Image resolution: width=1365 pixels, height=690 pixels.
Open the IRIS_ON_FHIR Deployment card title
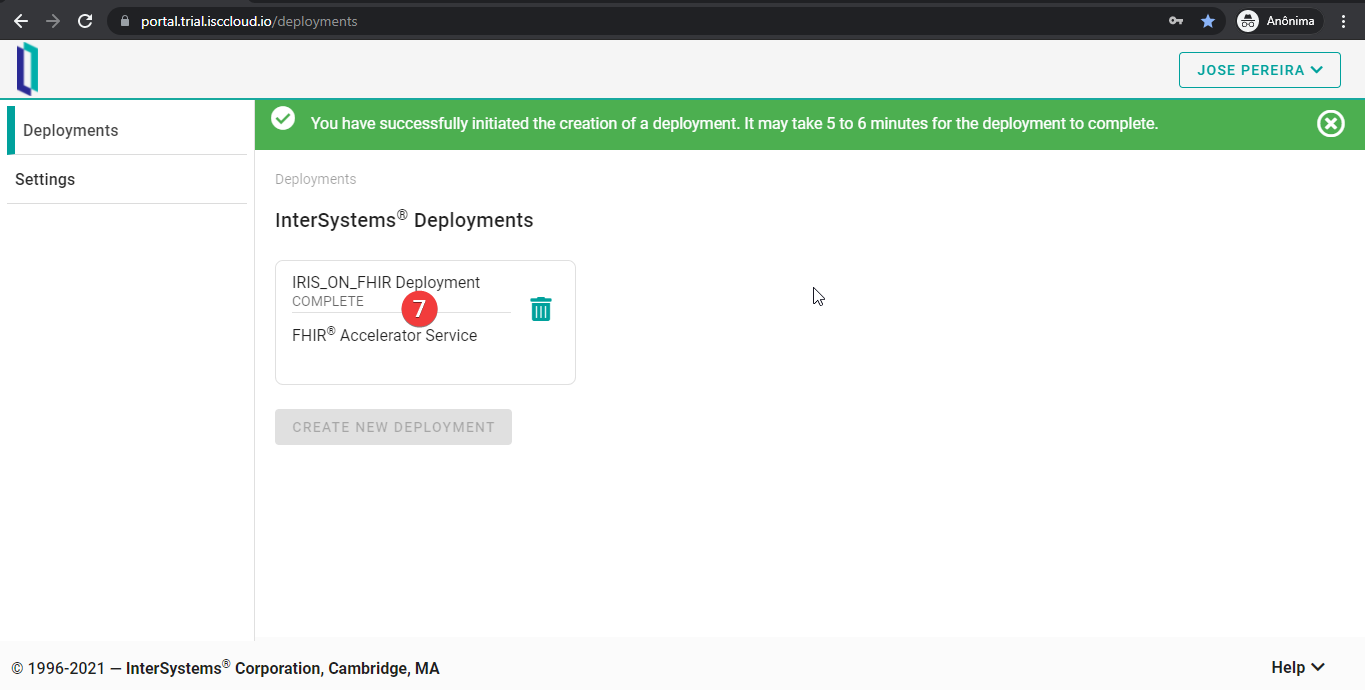pos(386,282)
